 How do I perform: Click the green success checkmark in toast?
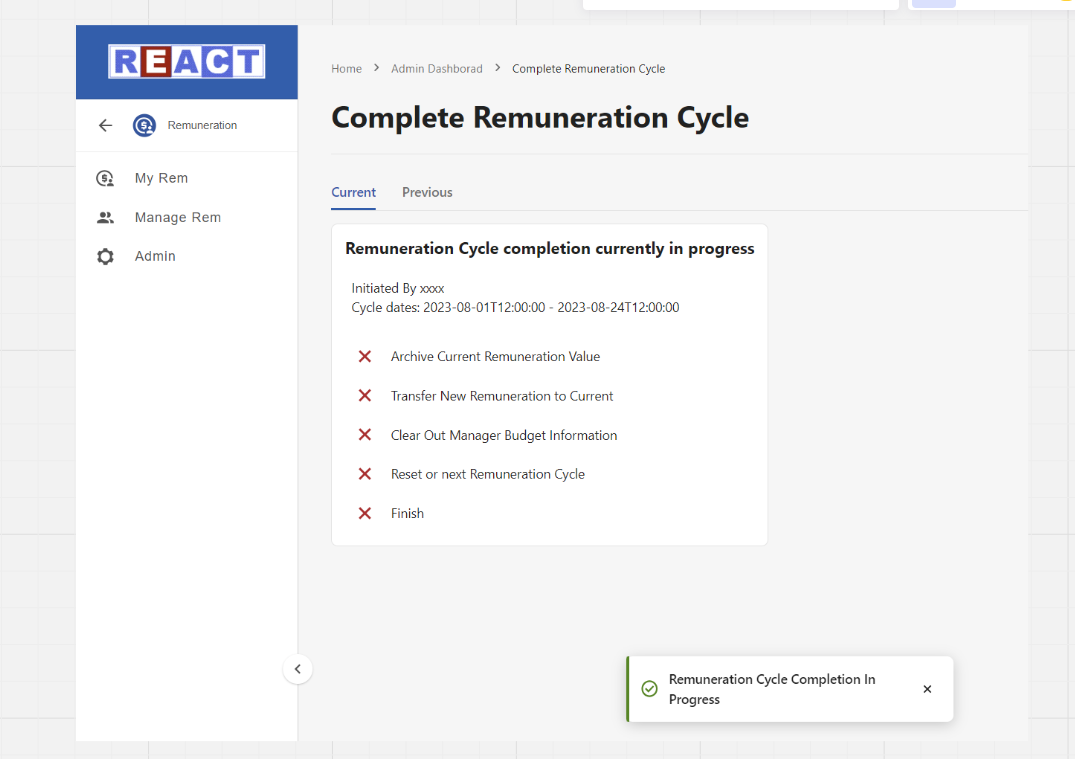click(649, 689)
